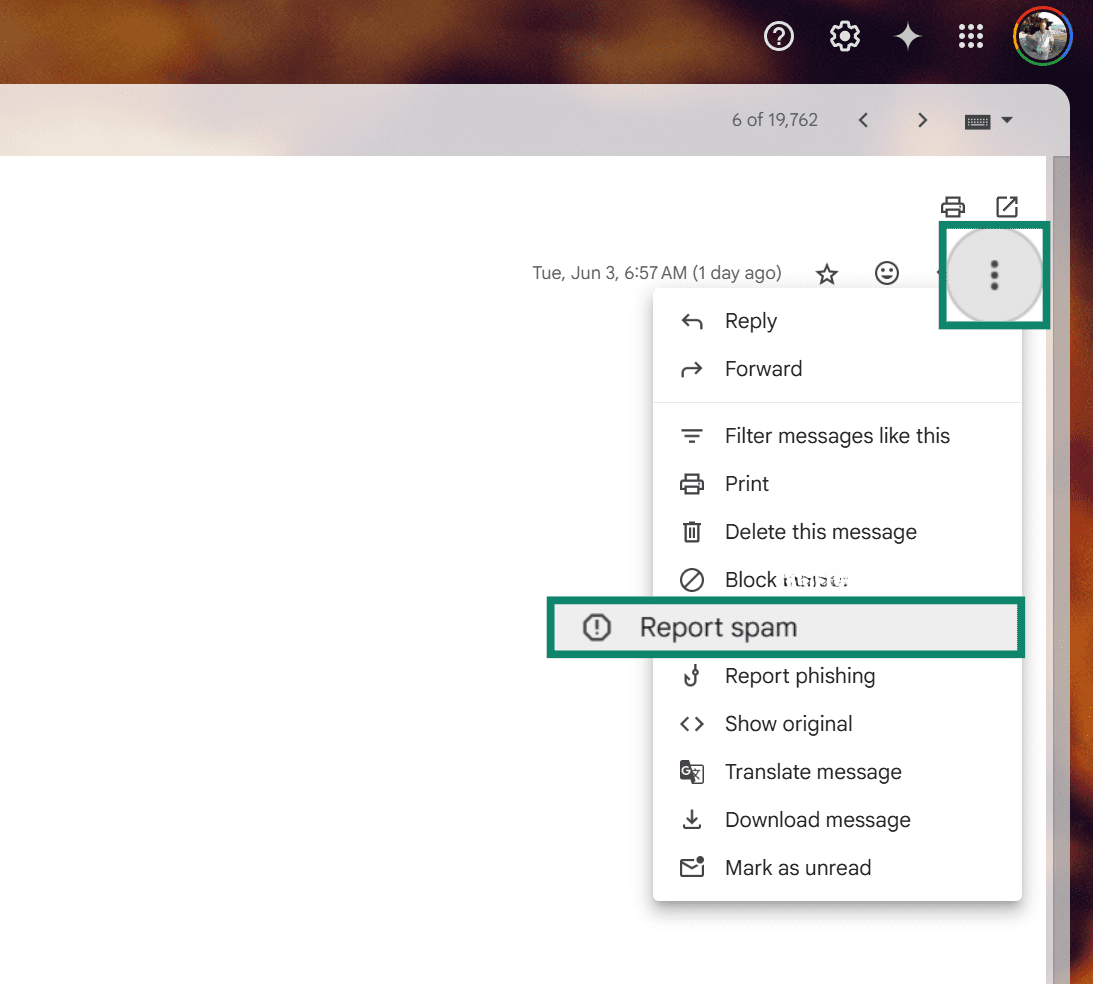Choose Delete this message
This screenshot has width=1093, height=984.
click(820, 531)
